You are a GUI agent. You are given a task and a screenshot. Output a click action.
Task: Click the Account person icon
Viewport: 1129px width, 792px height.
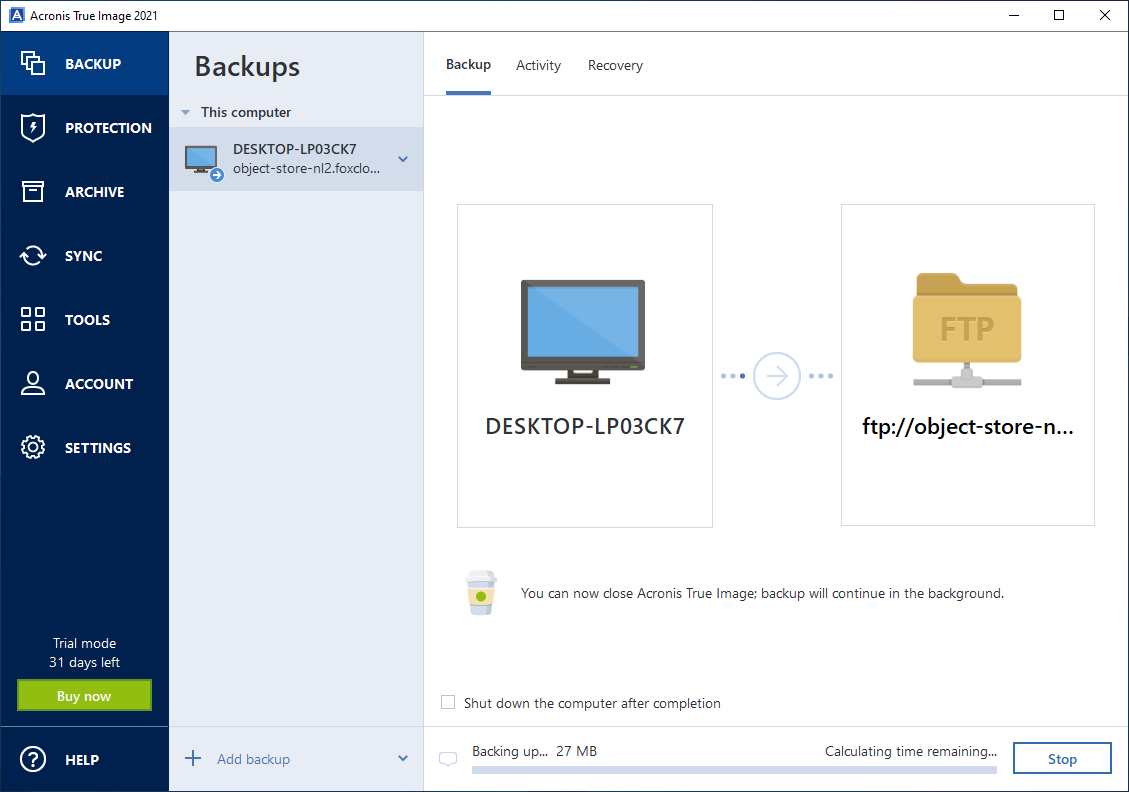33,384
